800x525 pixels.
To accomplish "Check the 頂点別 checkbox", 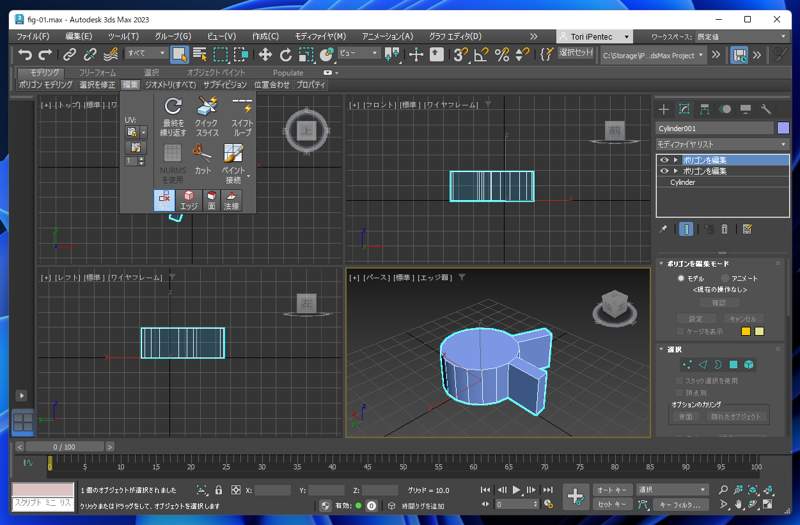I will tap(679, 392).
